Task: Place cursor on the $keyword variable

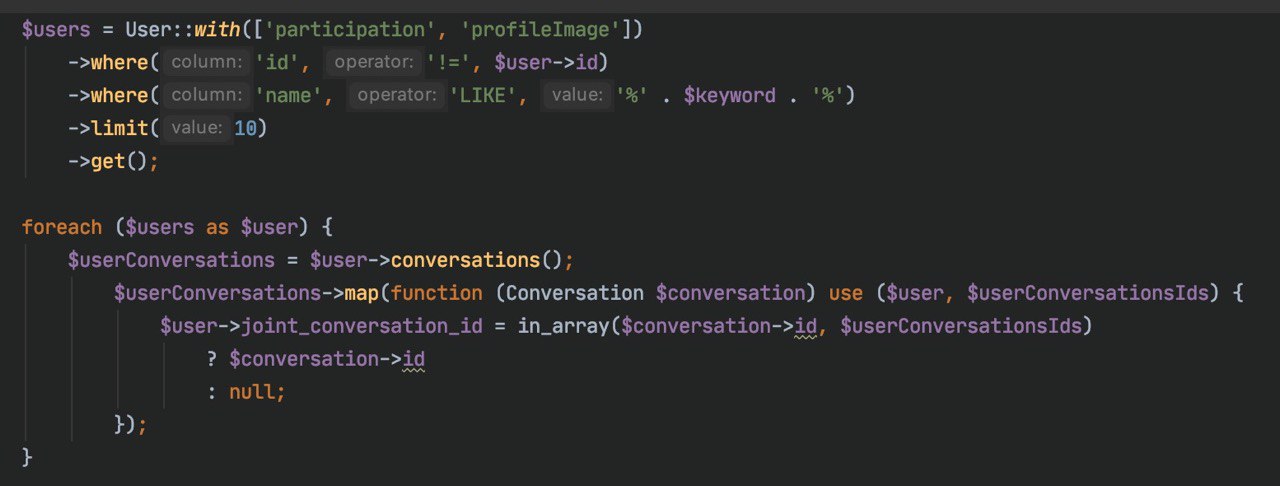Action: coord(729,96)
